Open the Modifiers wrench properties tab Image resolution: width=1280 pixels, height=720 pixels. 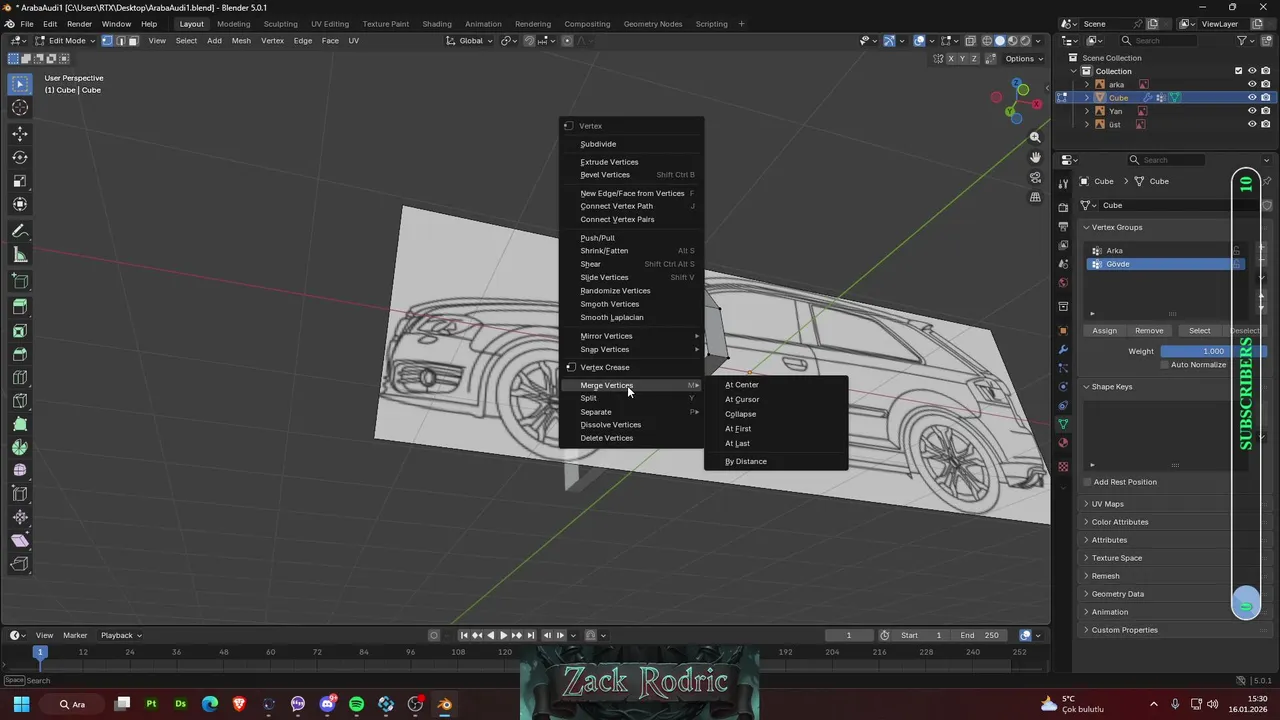coord(1063,350)
